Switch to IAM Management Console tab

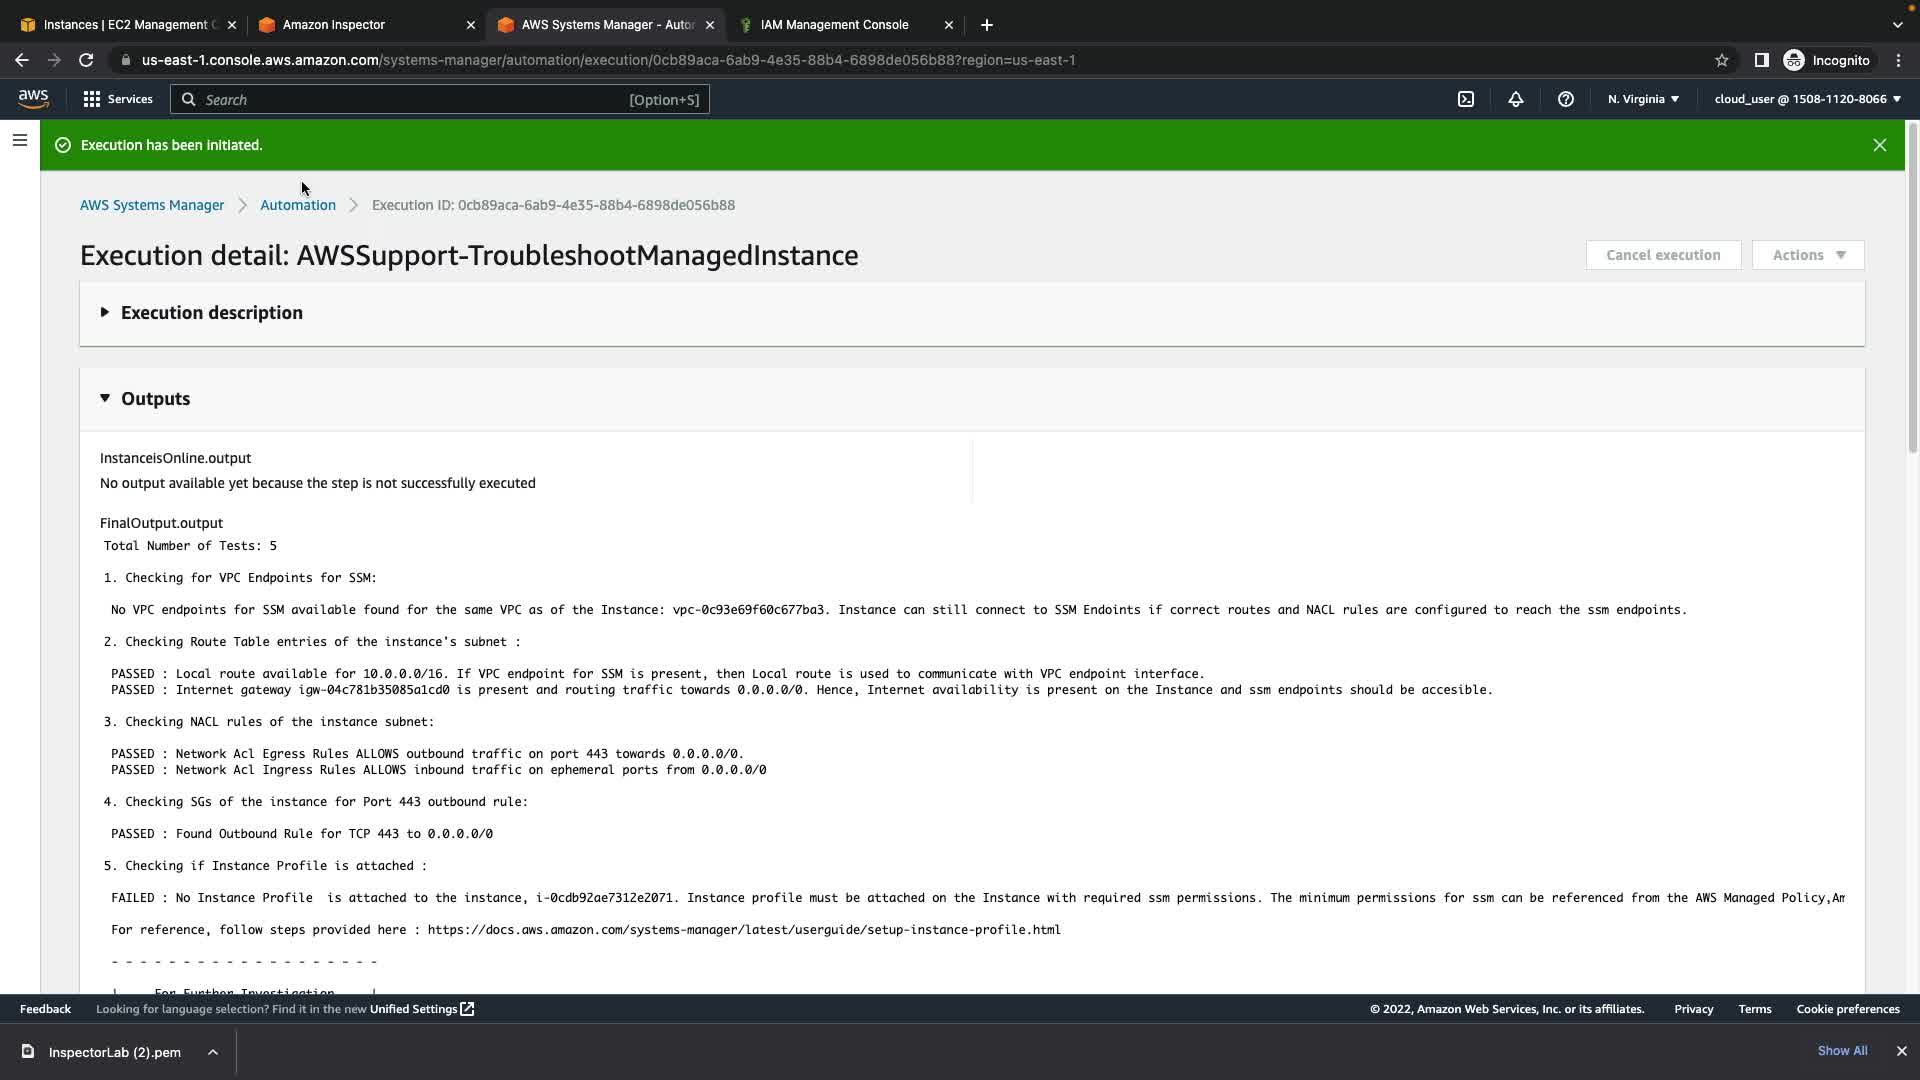click(834, 25)
